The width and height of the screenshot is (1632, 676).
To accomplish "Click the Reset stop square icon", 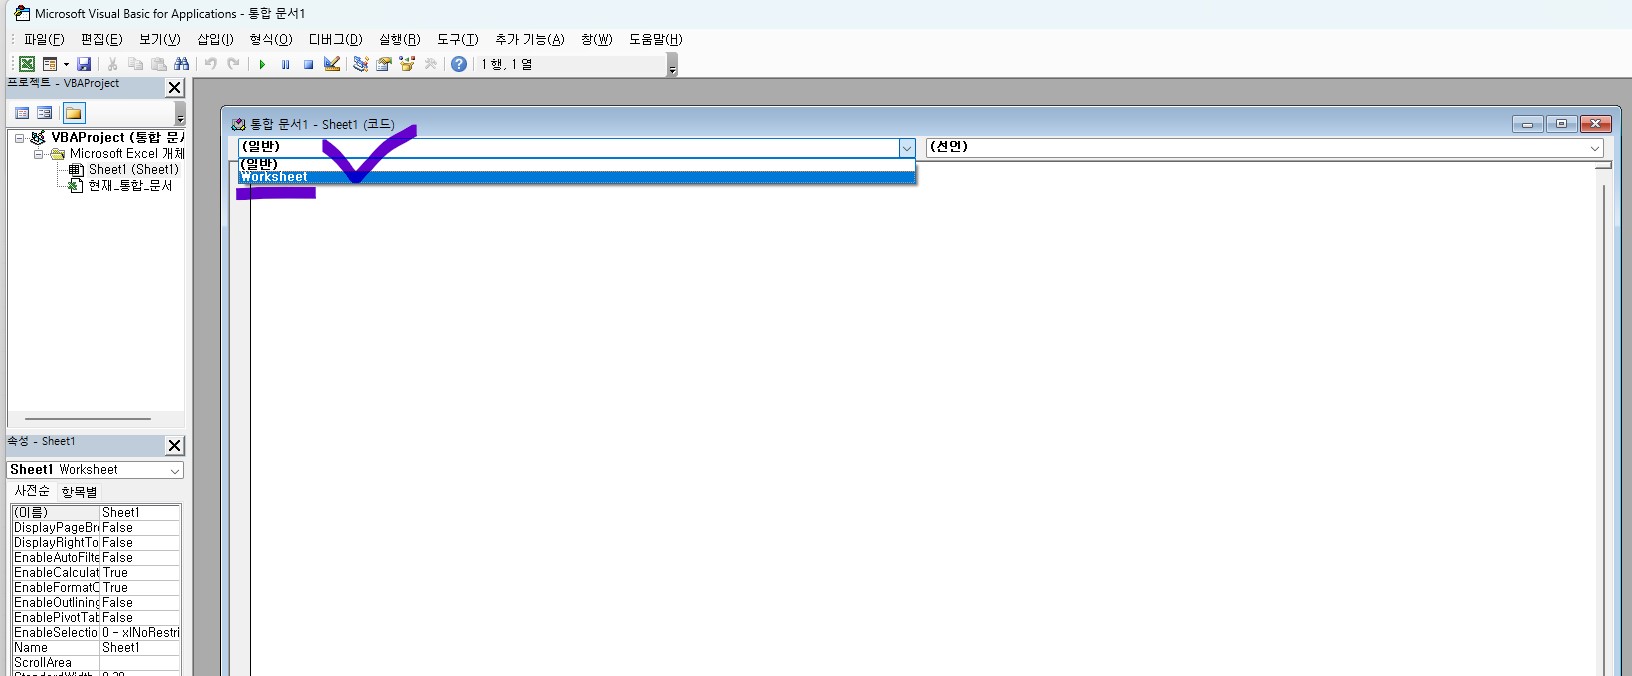I will (x=308, y=64).
